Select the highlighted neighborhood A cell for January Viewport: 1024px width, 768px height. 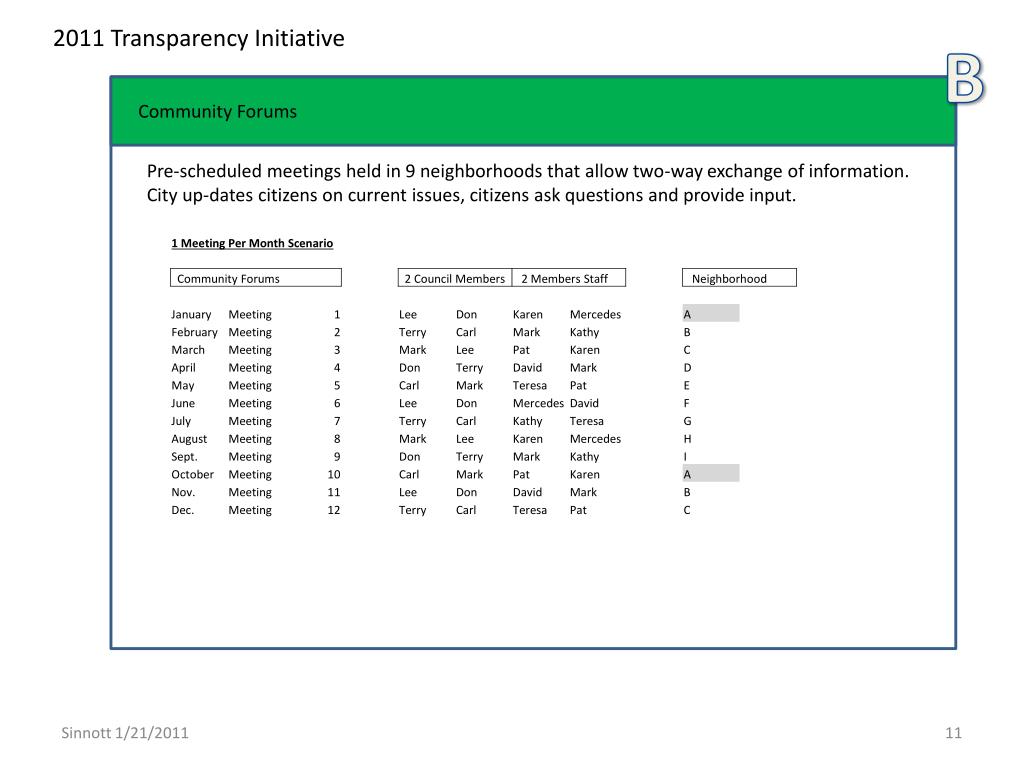coord(711,313)
